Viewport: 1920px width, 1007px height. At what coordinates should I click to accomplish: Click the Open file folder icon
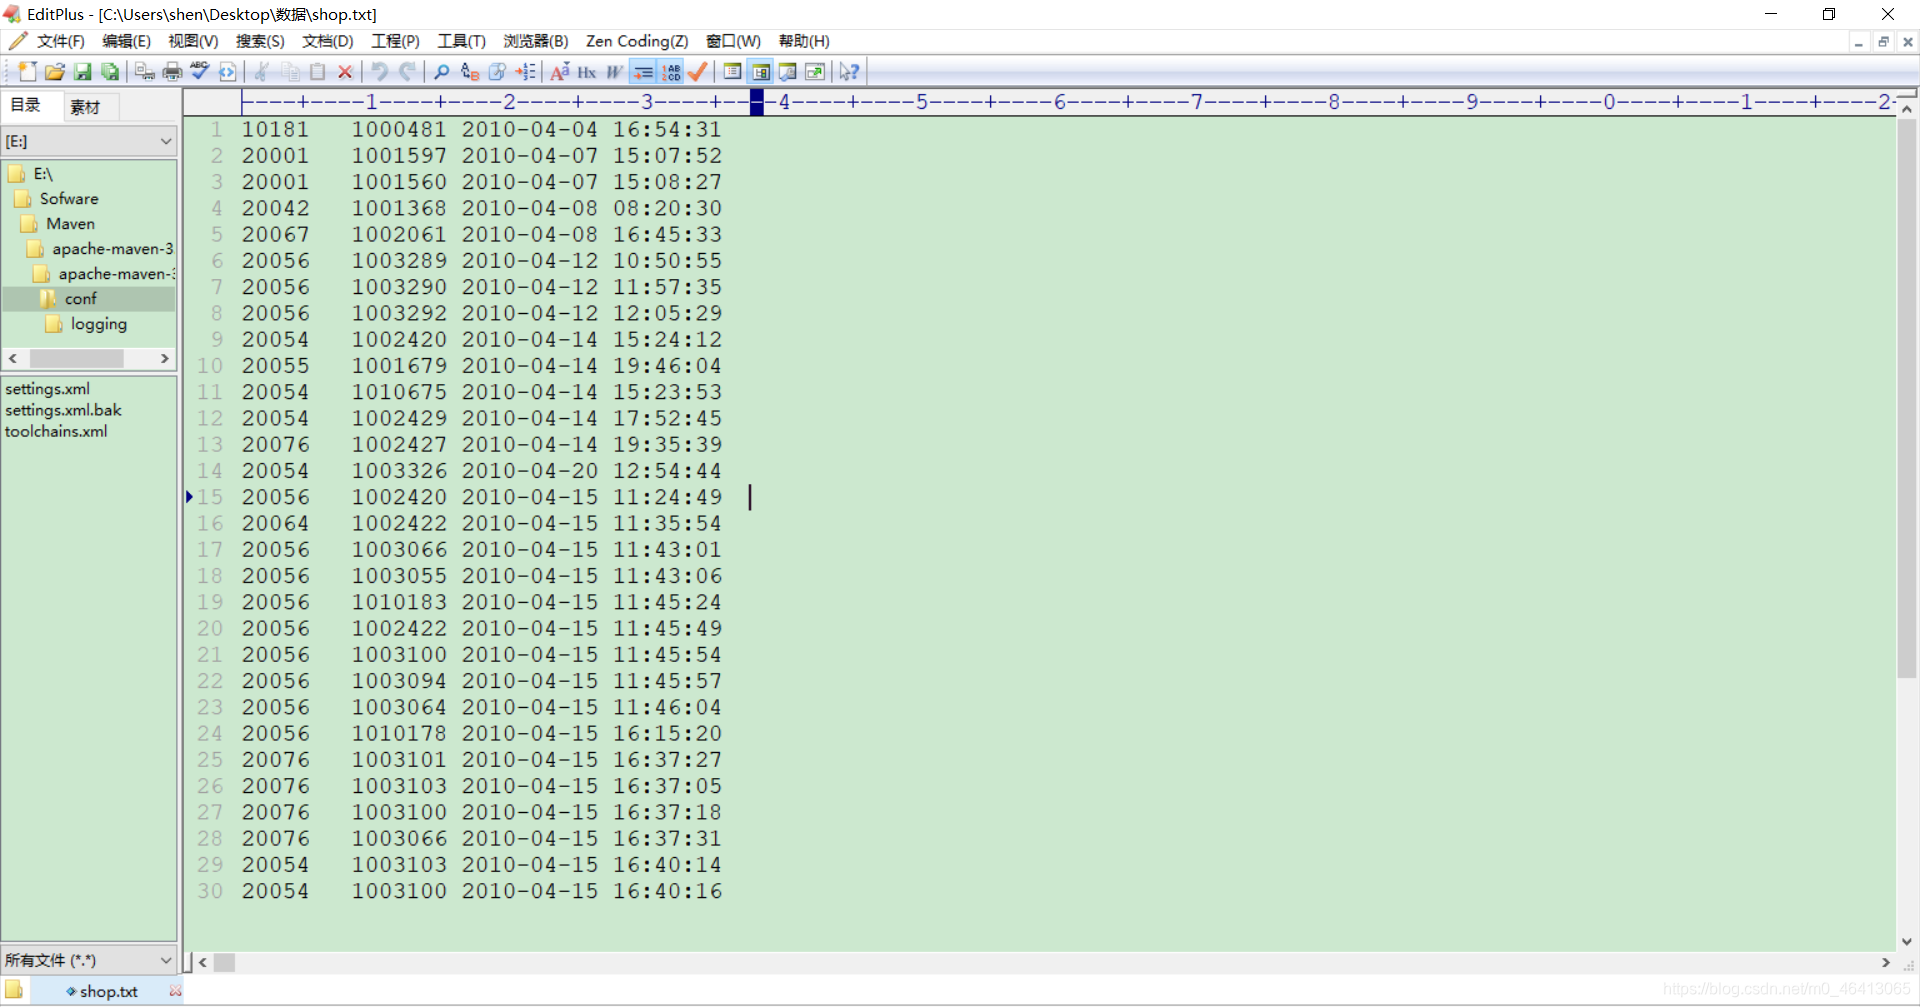[x=55, y=72]
